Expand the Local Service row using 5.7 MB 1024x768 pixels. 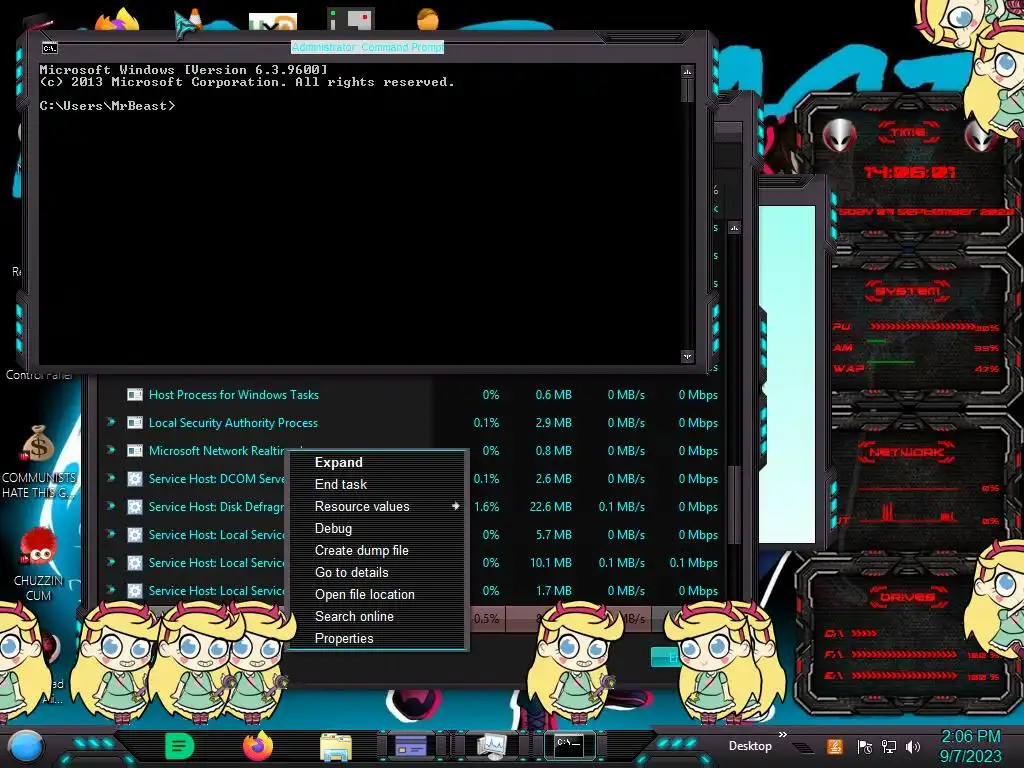coord(111,535)
